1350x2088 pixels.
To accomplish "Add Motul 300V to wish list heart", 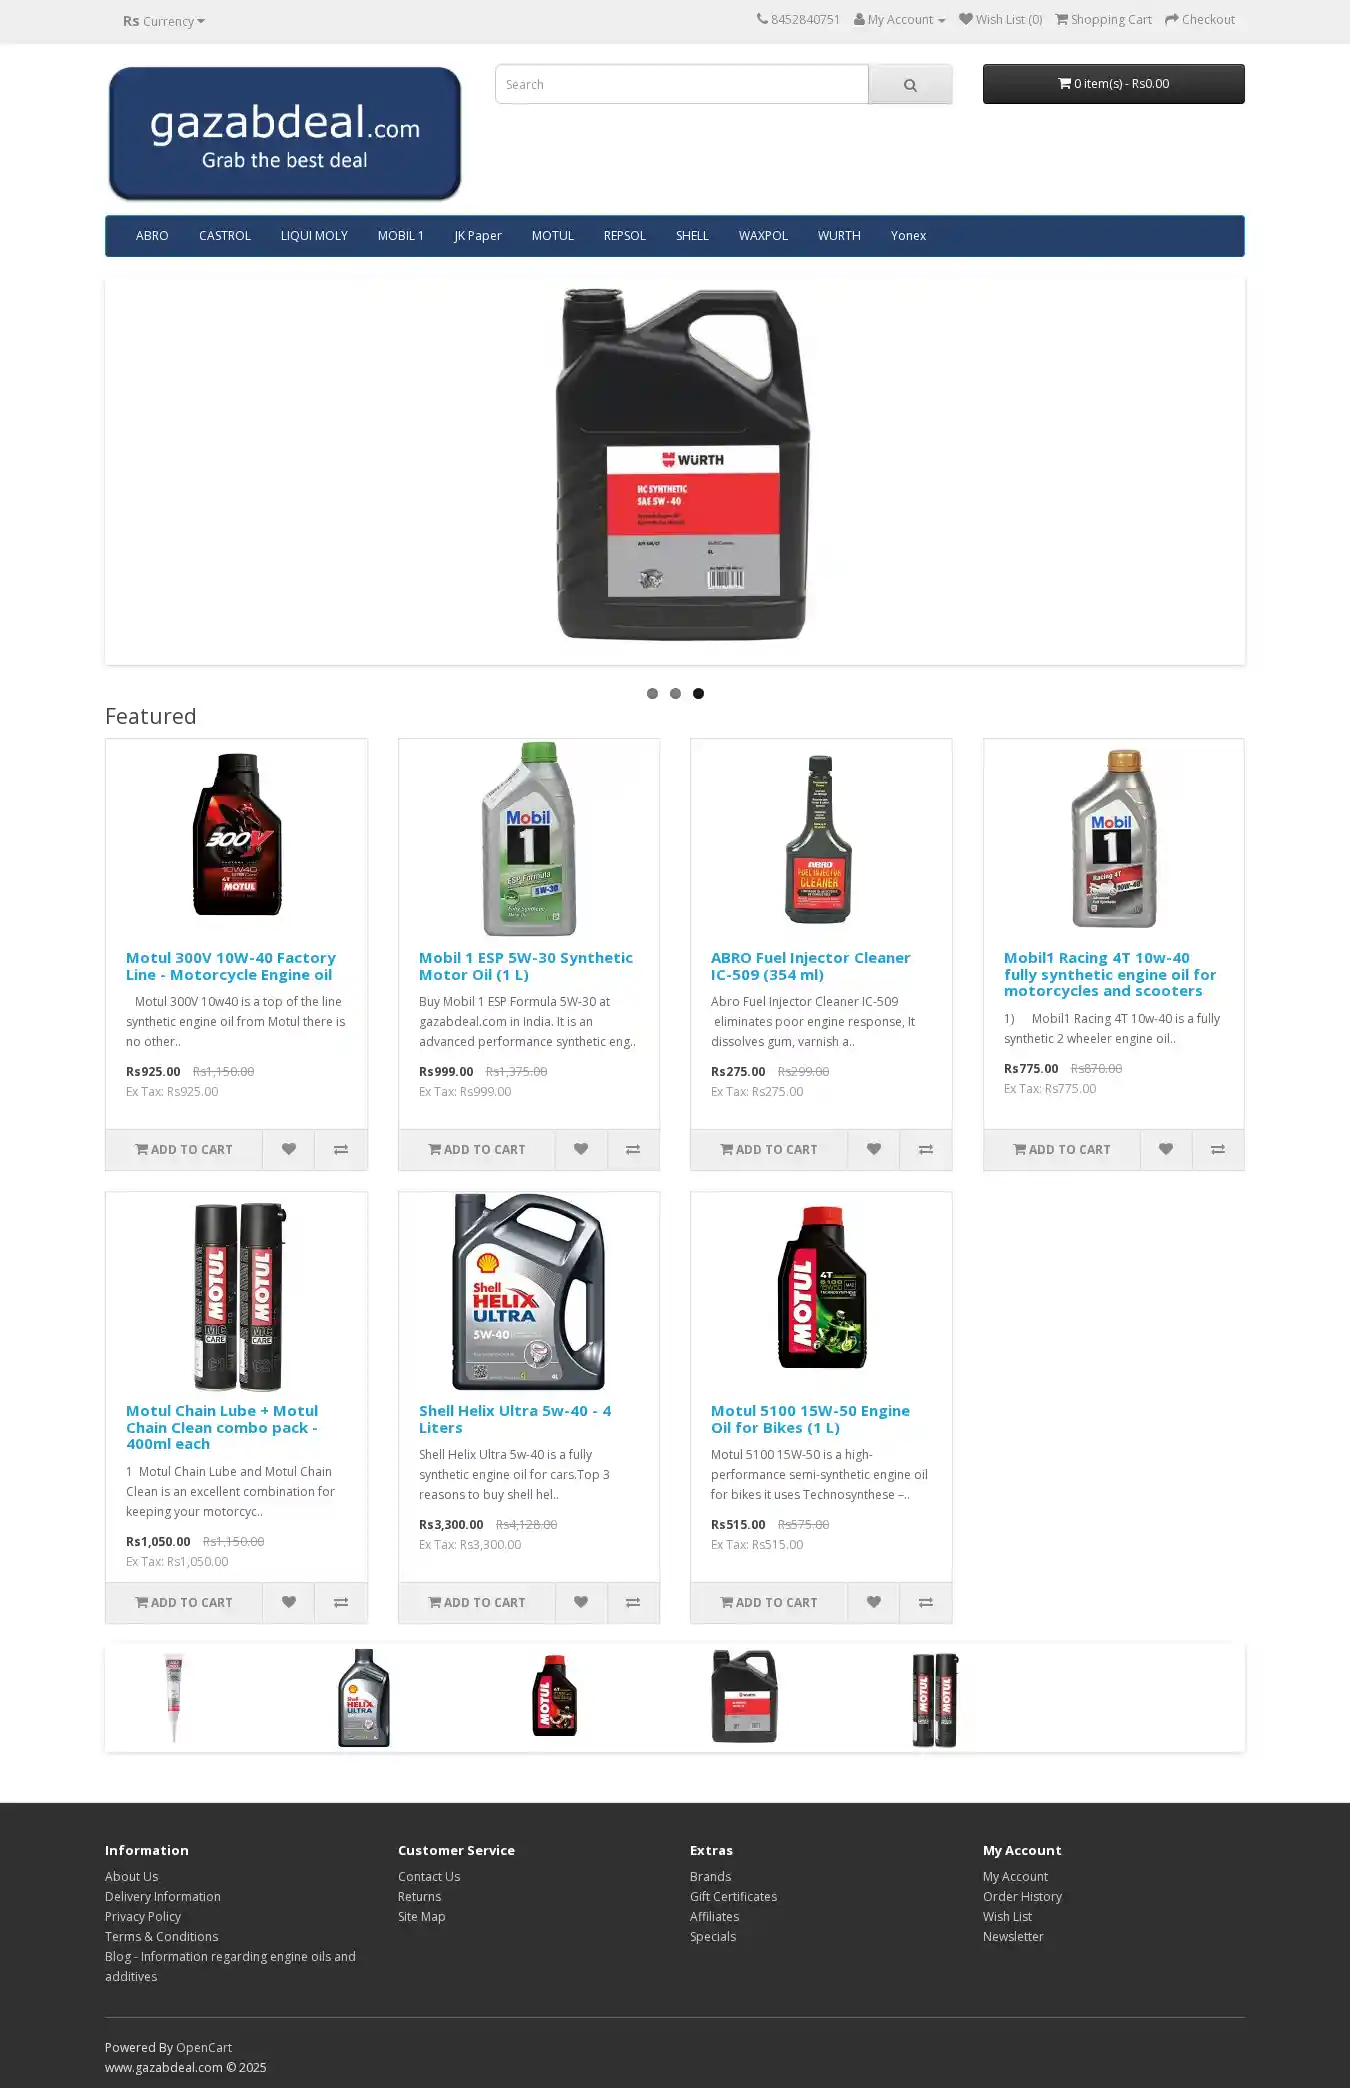I will click(288, 1150).
